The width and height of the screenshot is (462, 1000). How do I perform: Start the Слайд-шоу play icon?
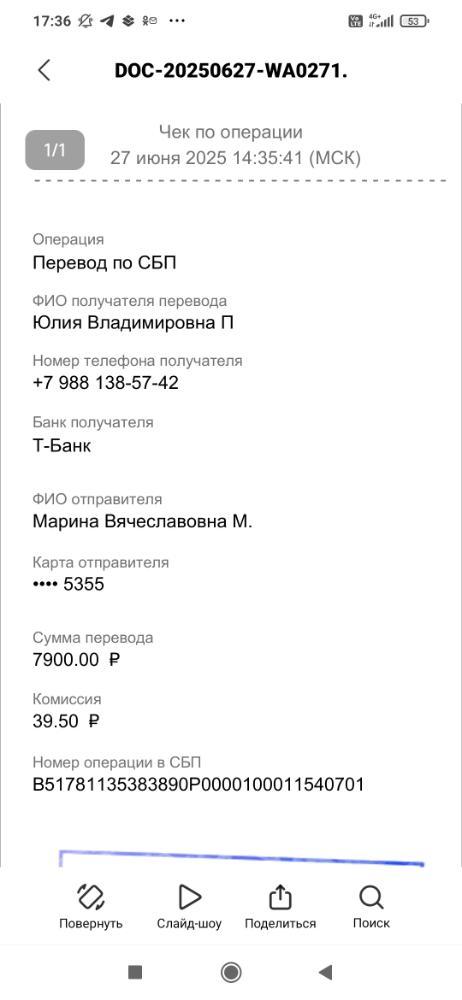click(x=189, y=897)
